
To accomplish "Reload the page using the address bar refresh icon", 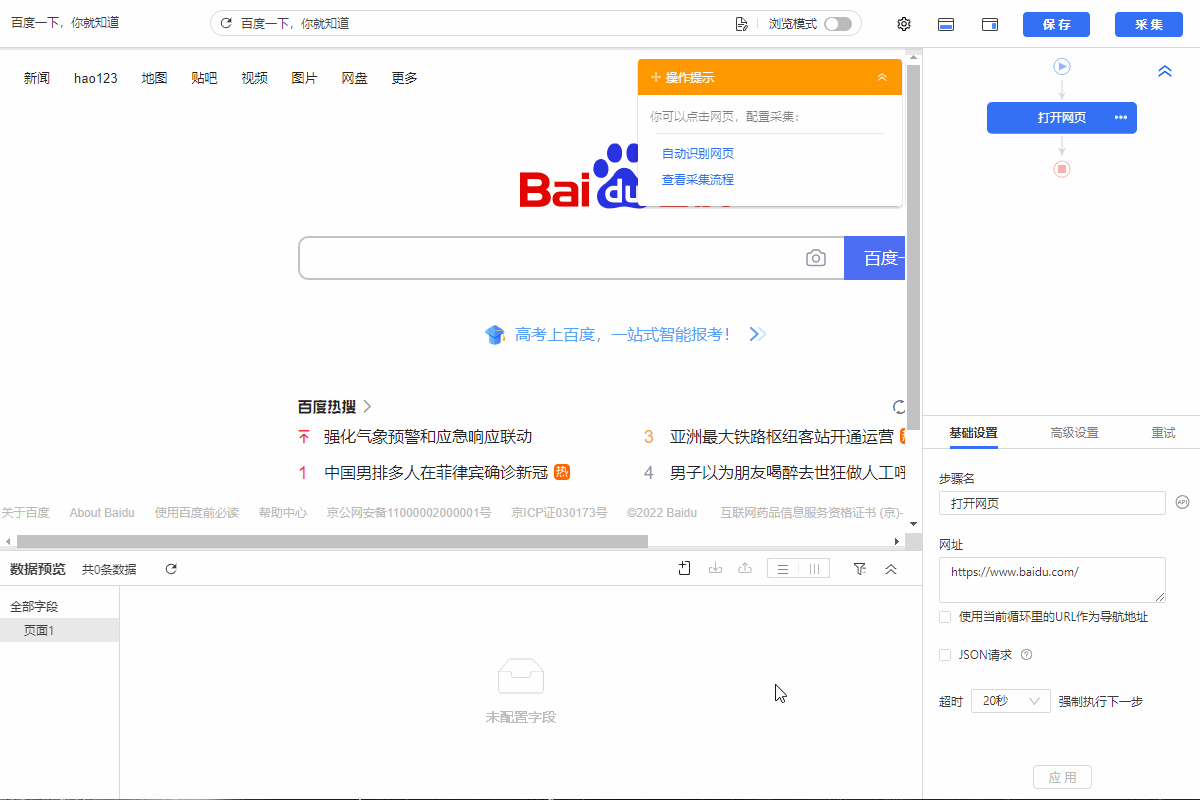I will pyautogui.click(x=226, y=24).
